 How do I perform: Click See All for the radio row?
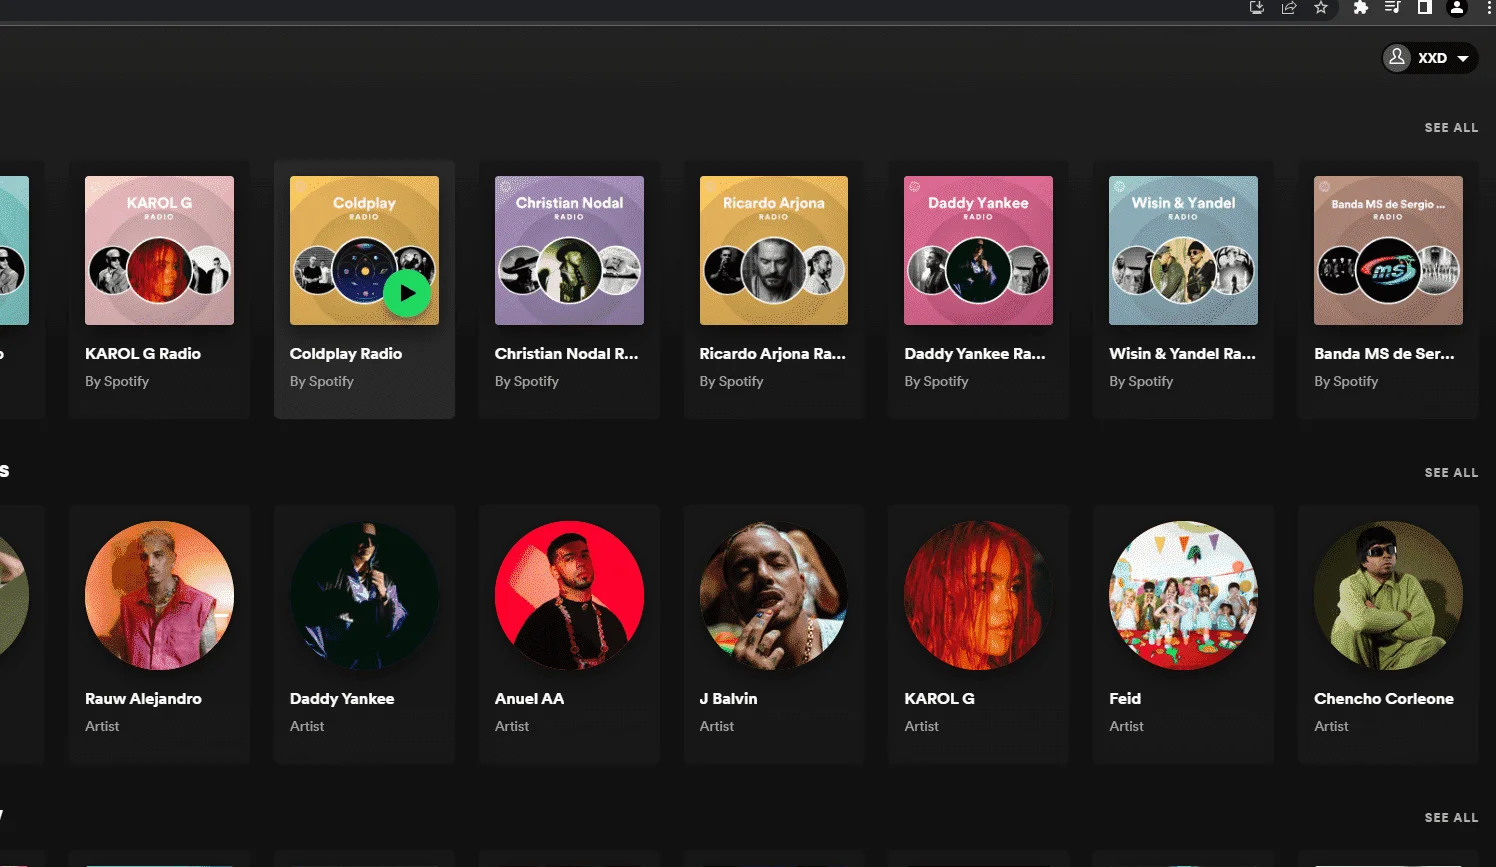click(x=1451, y=128)
